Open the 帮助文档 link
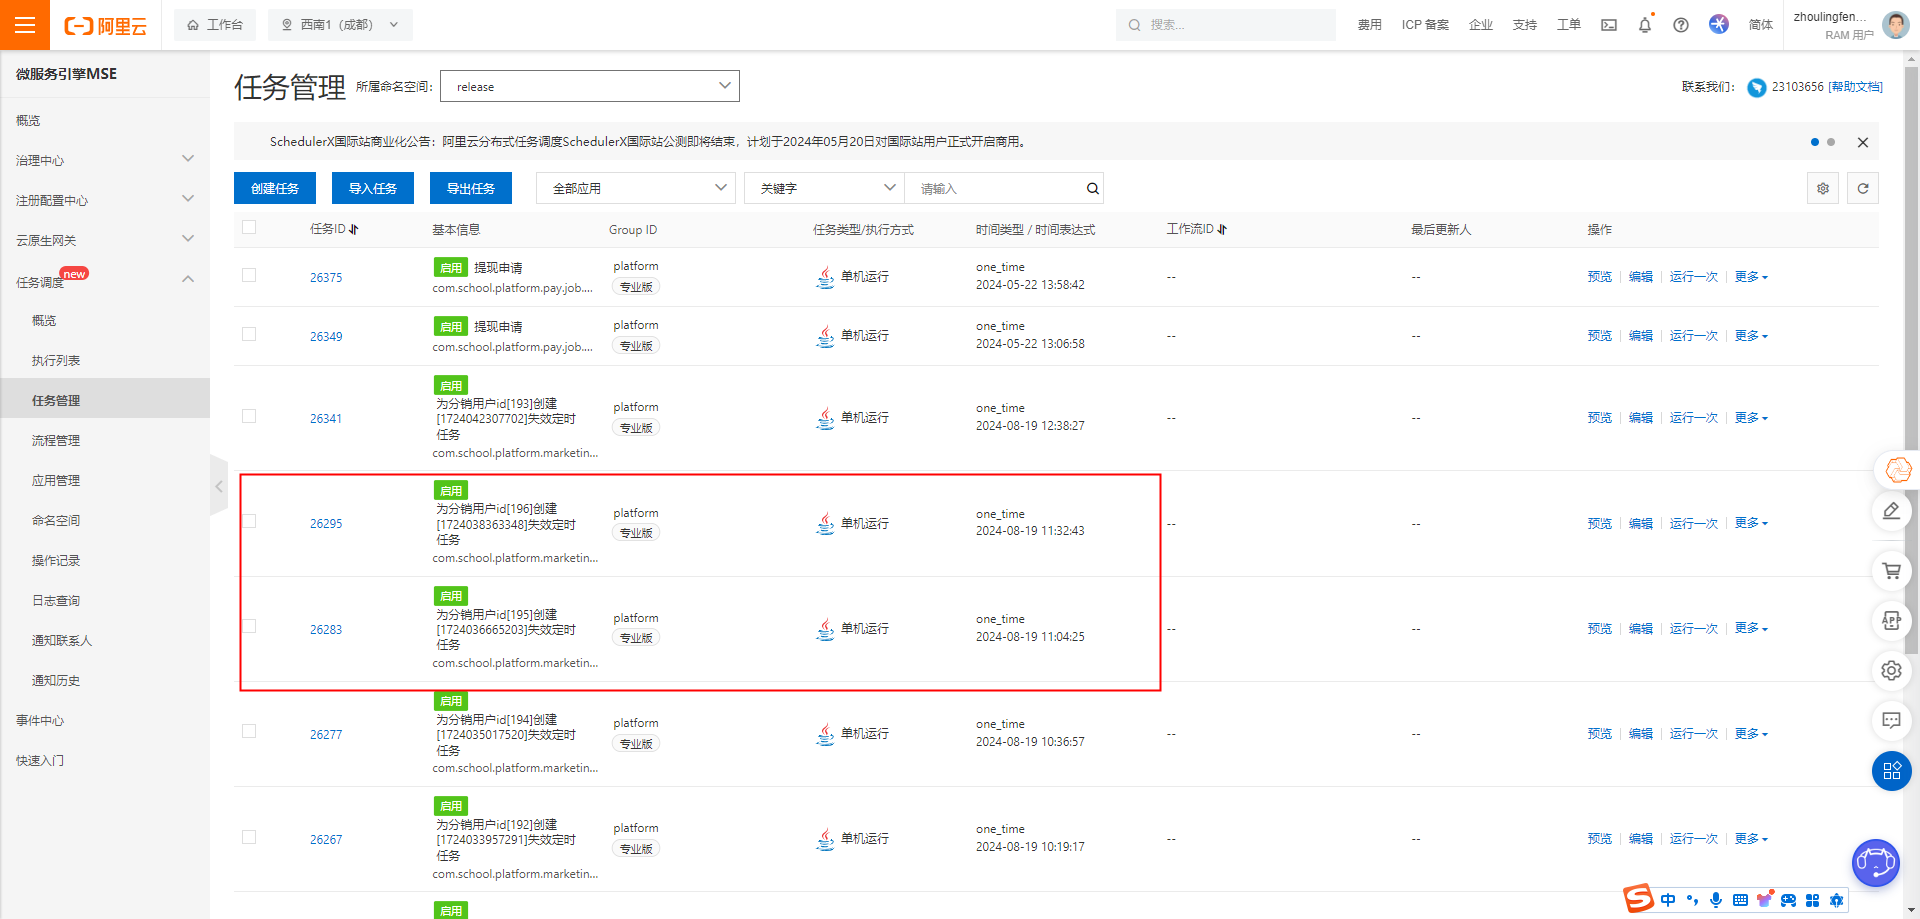This screenshot has width=1920, height=919. 1855,87
